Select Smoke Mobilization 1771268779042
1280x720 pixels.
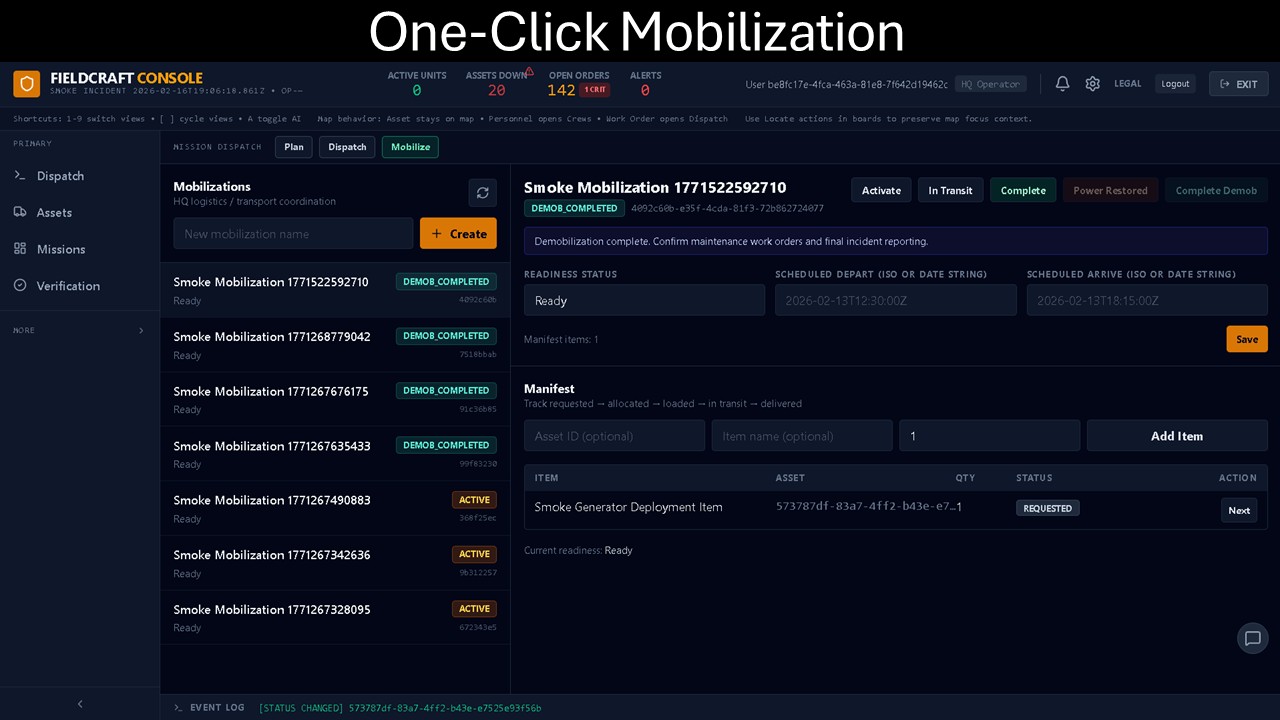[x=335, y=345]
